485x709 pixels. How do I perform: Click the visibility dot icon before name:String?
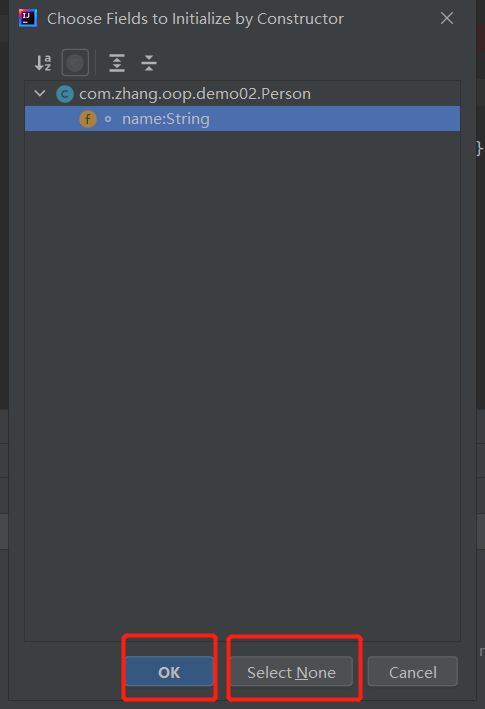108,119
